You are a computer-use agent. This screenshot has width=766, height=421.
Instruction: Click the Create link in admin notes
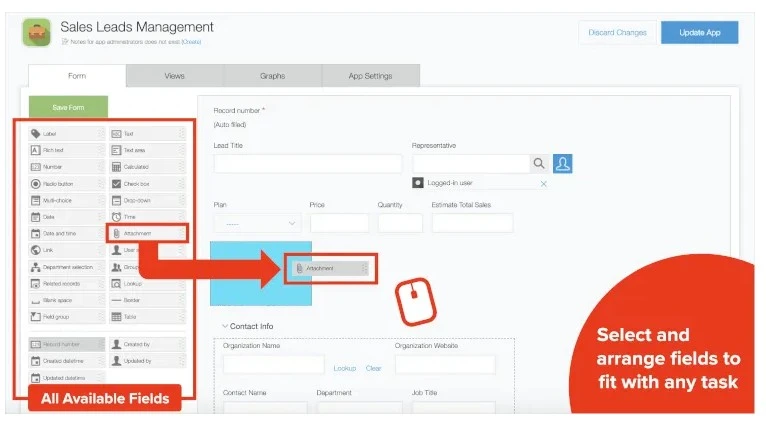tap(192, 42)
